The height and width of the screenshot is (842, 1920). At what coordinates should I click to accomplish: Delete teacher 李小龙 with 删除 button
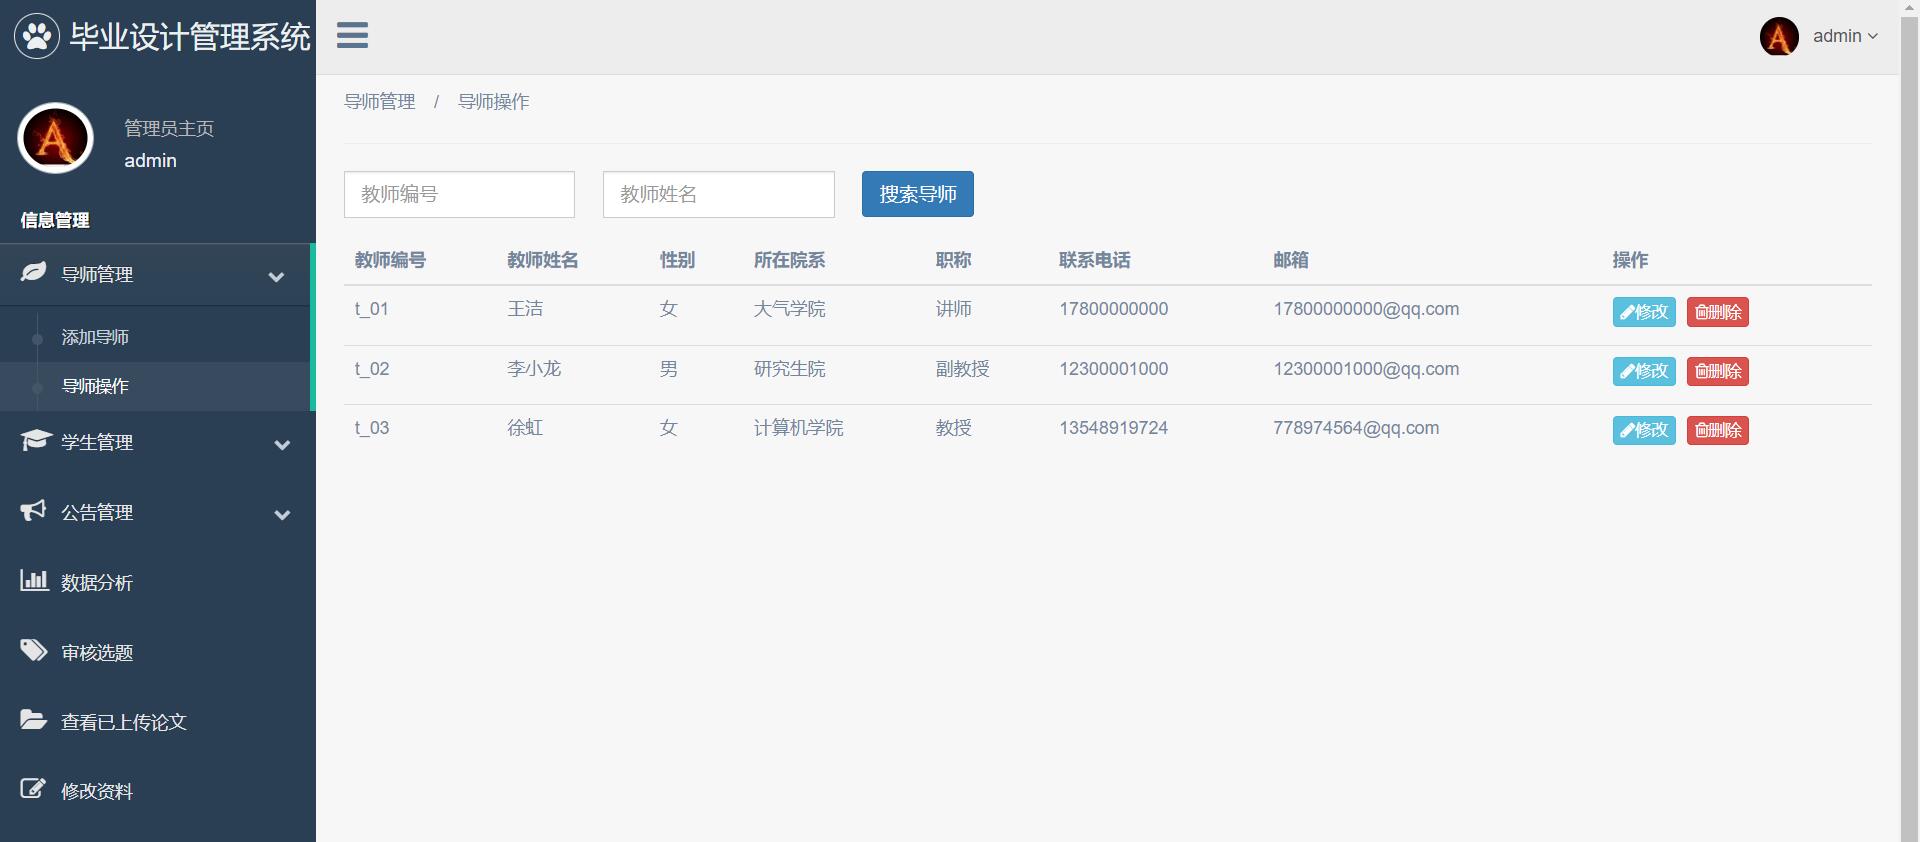(1717, 371)
